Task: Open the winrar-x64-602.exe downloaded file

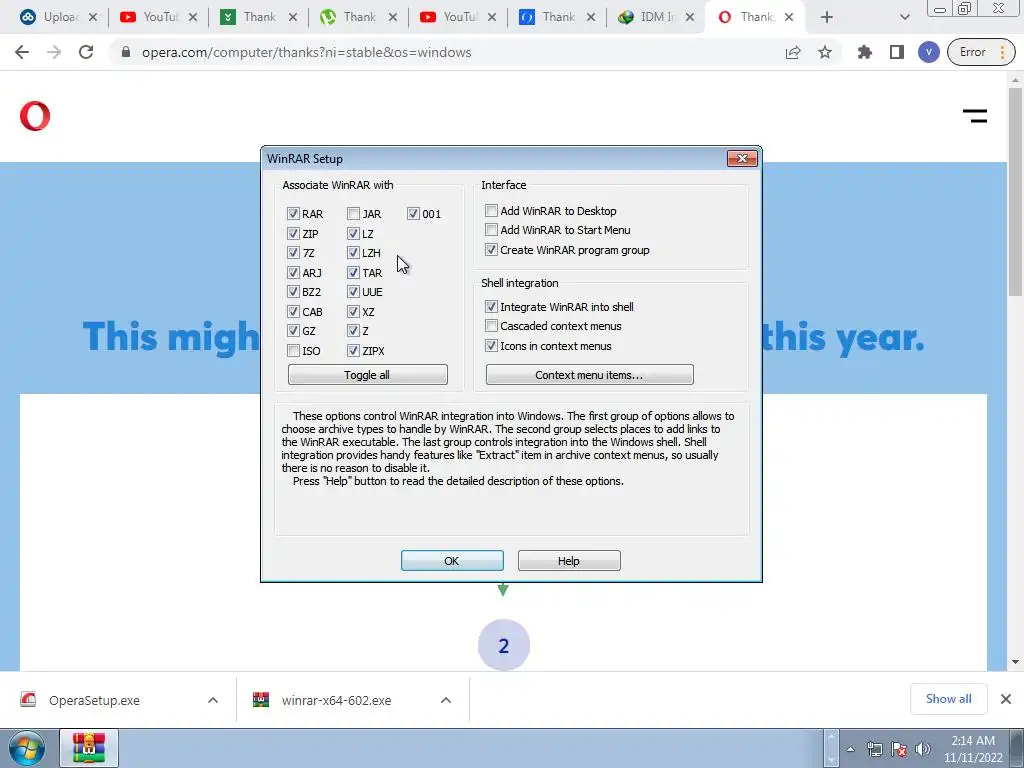Action: 336,700
